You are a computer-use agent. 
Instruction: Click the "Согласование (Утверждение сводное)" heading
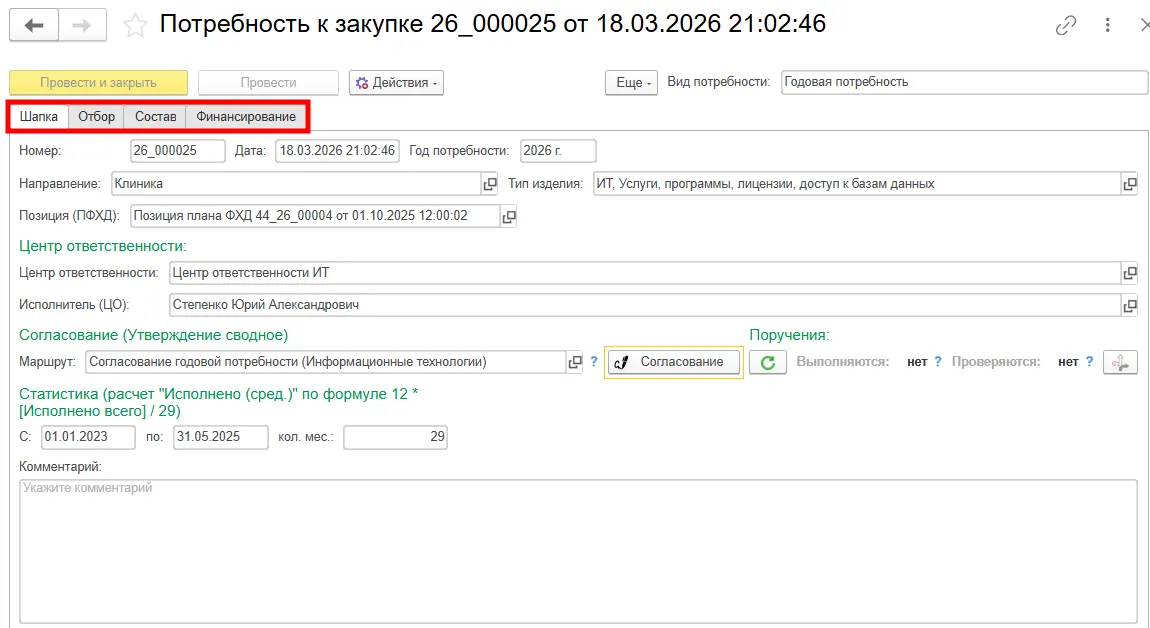pos(153,335)
